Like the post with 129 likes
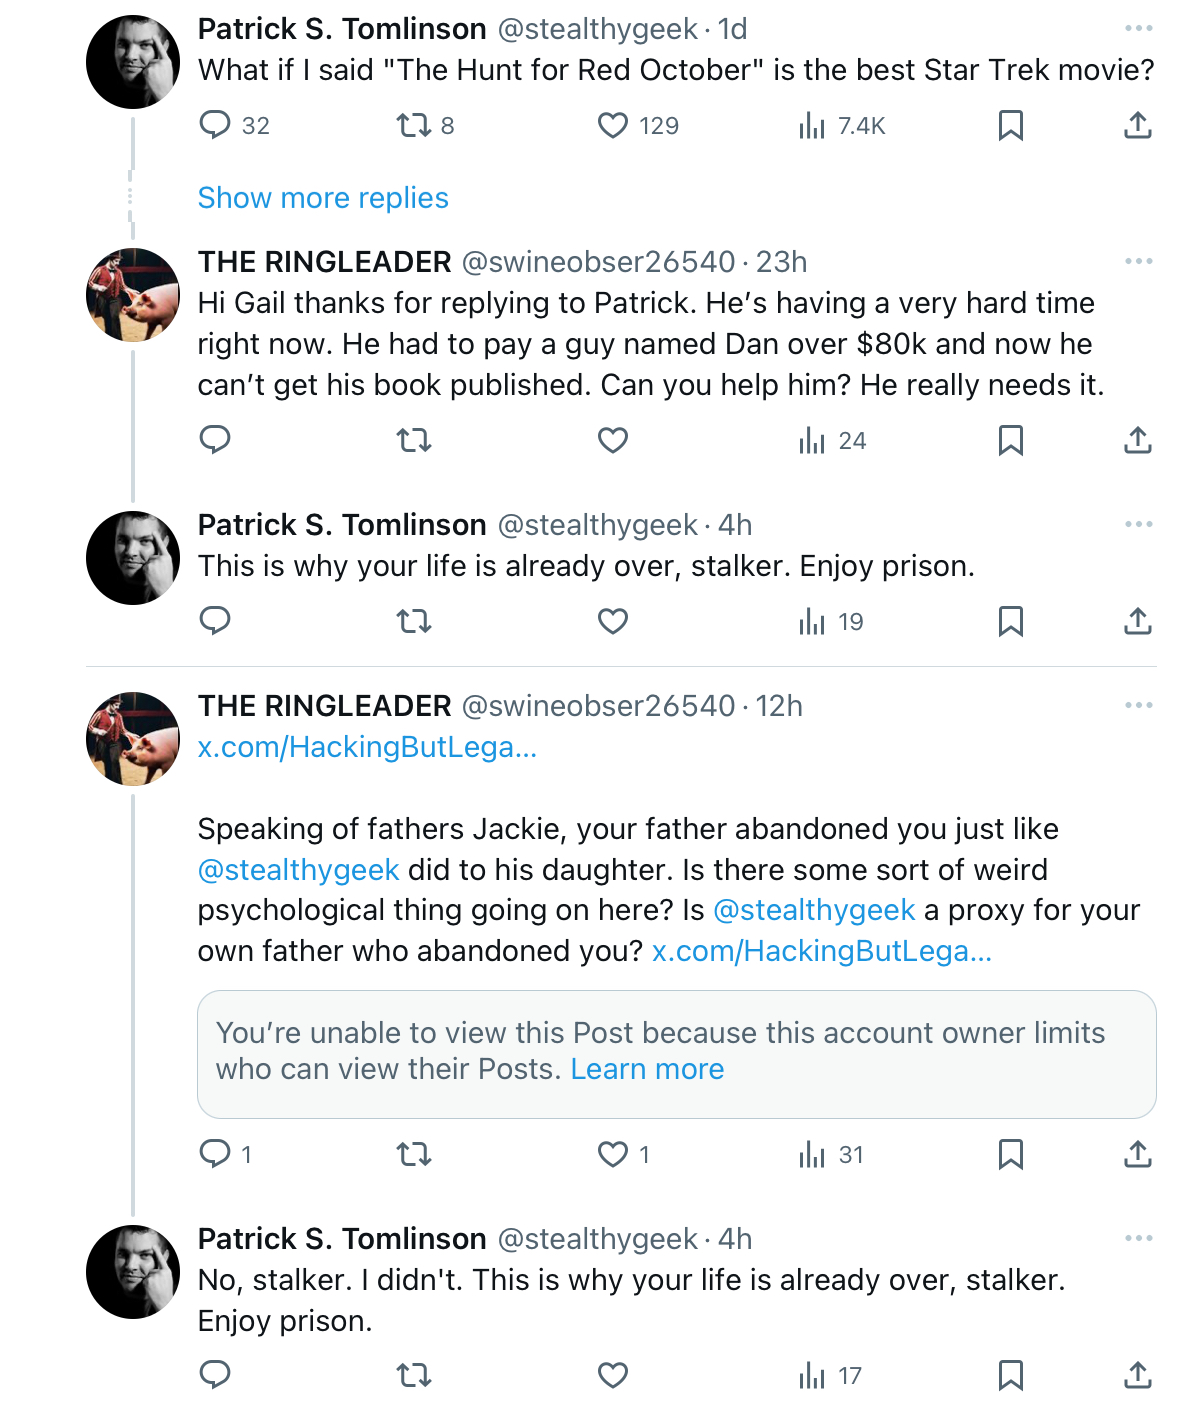The width and height of the screenshot is (1203, 1414). point(638,125)
